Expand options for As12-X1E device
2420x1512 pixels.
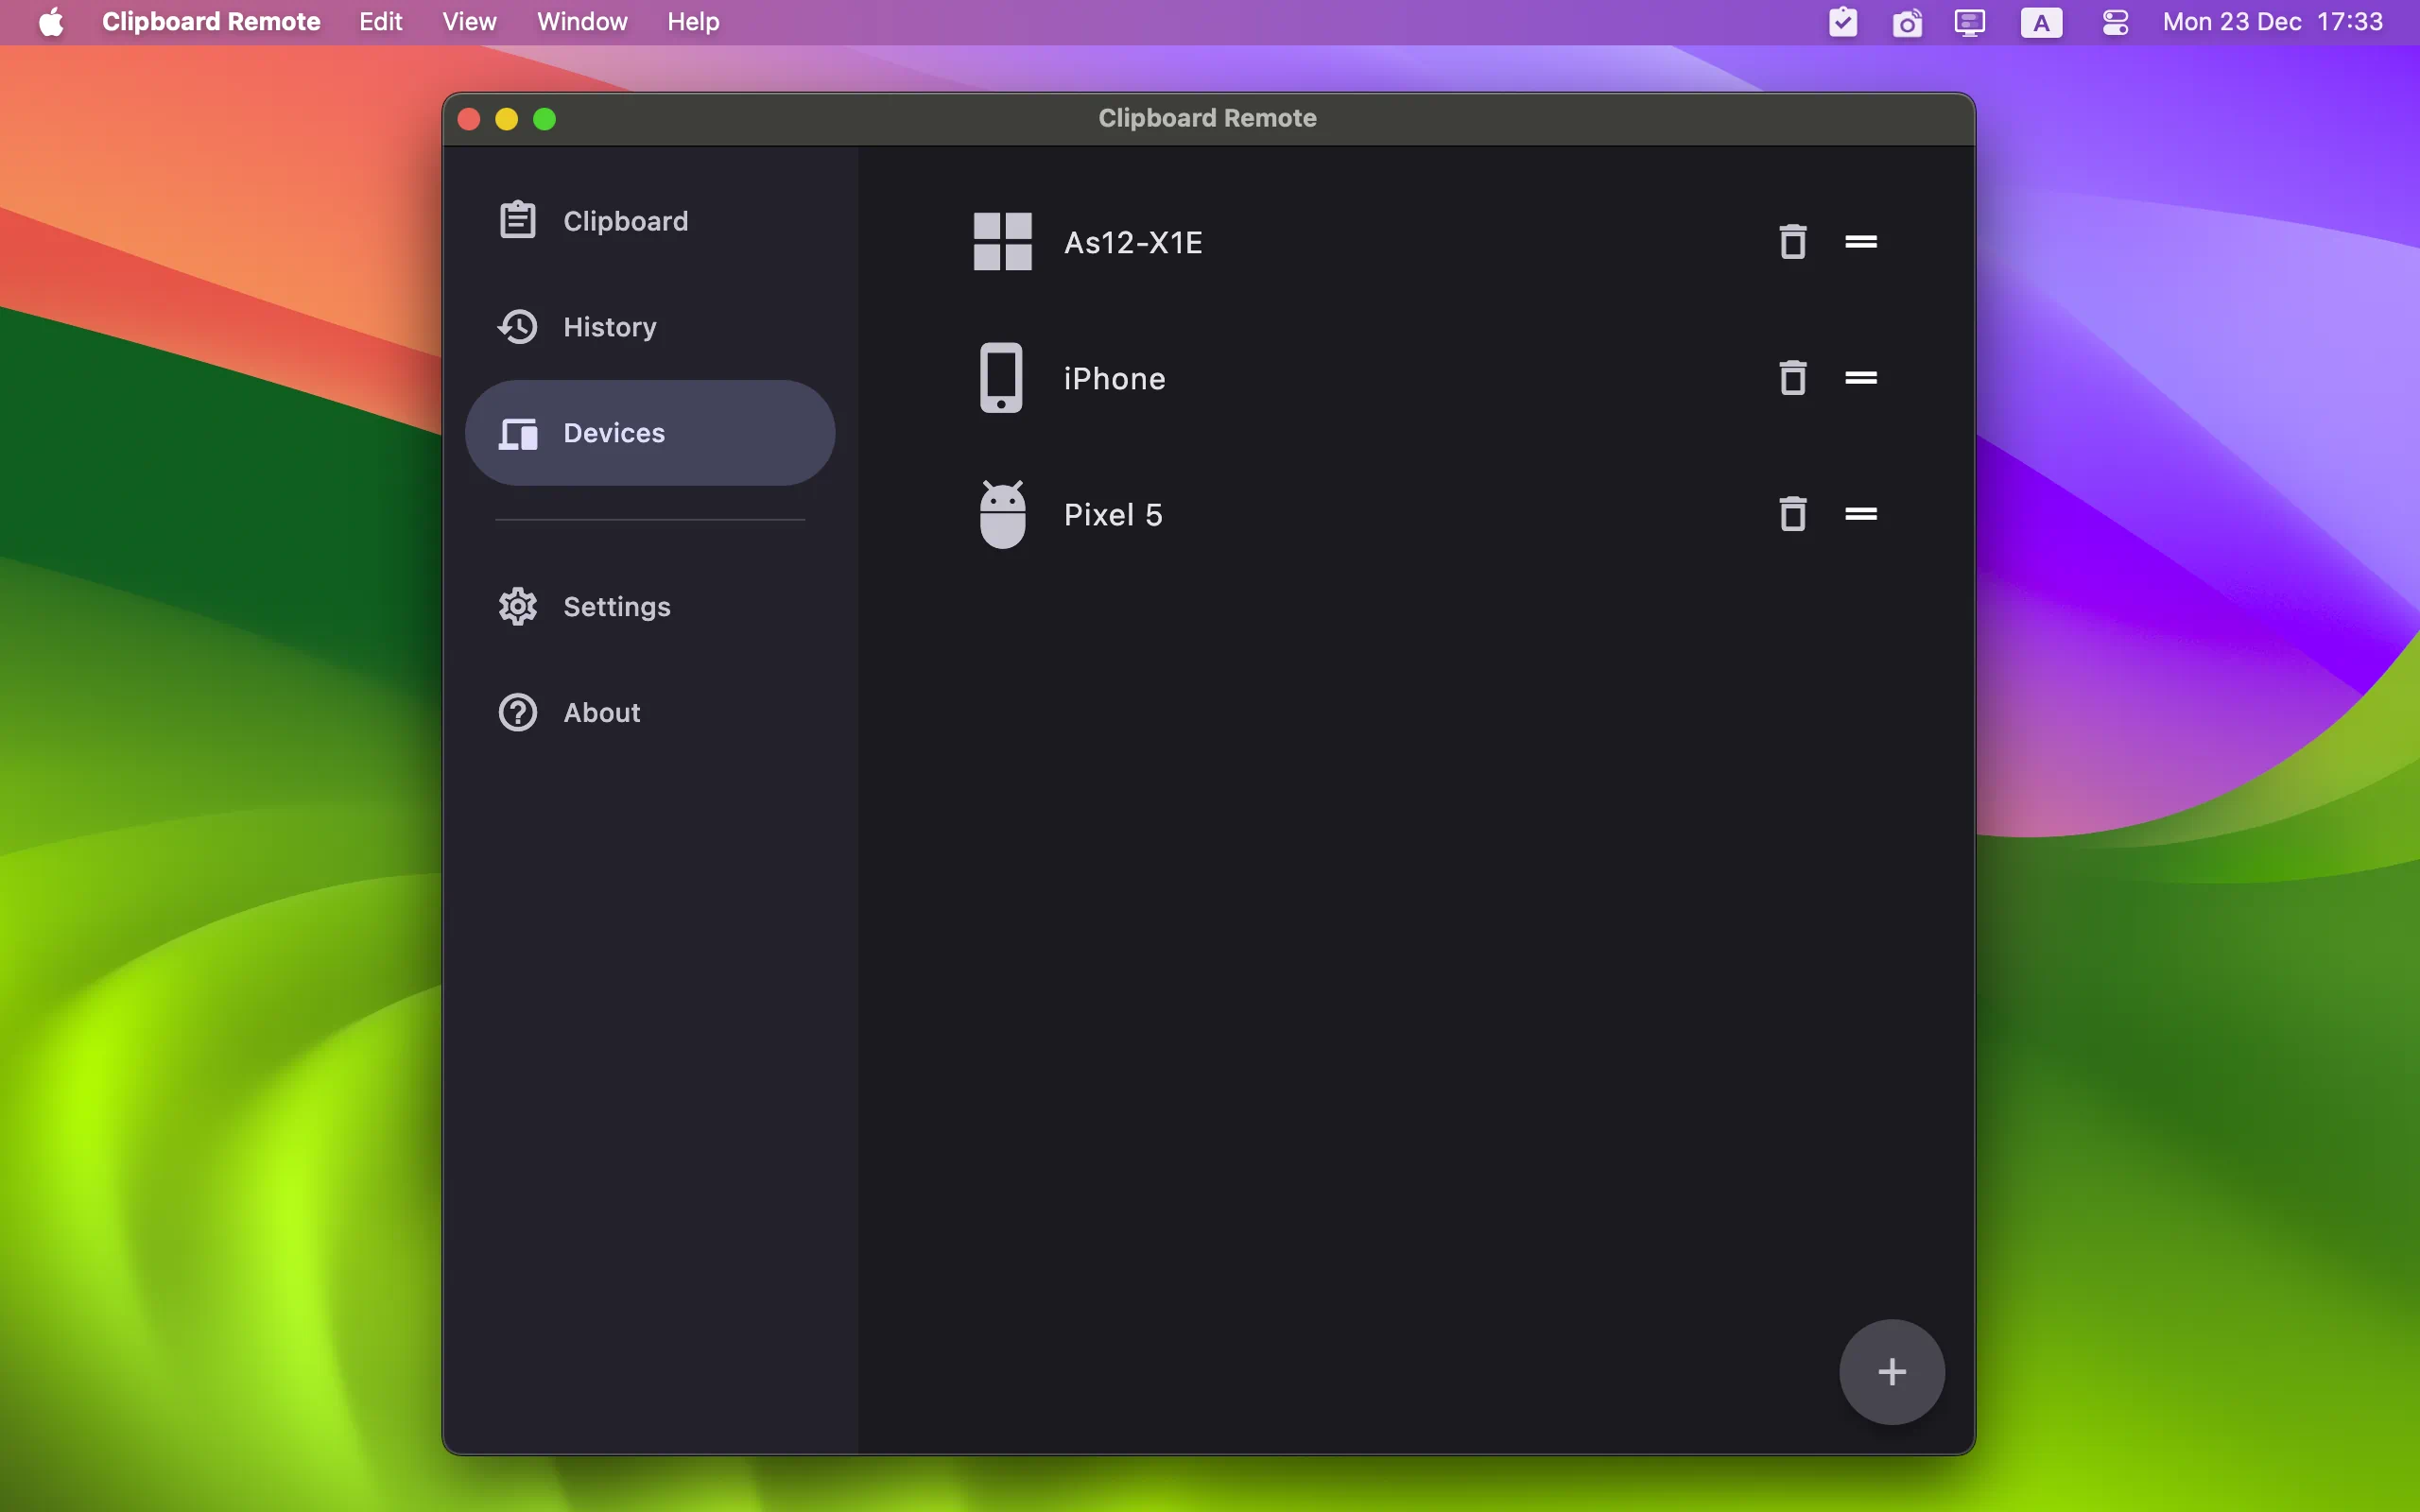[x=1860, y=240]
